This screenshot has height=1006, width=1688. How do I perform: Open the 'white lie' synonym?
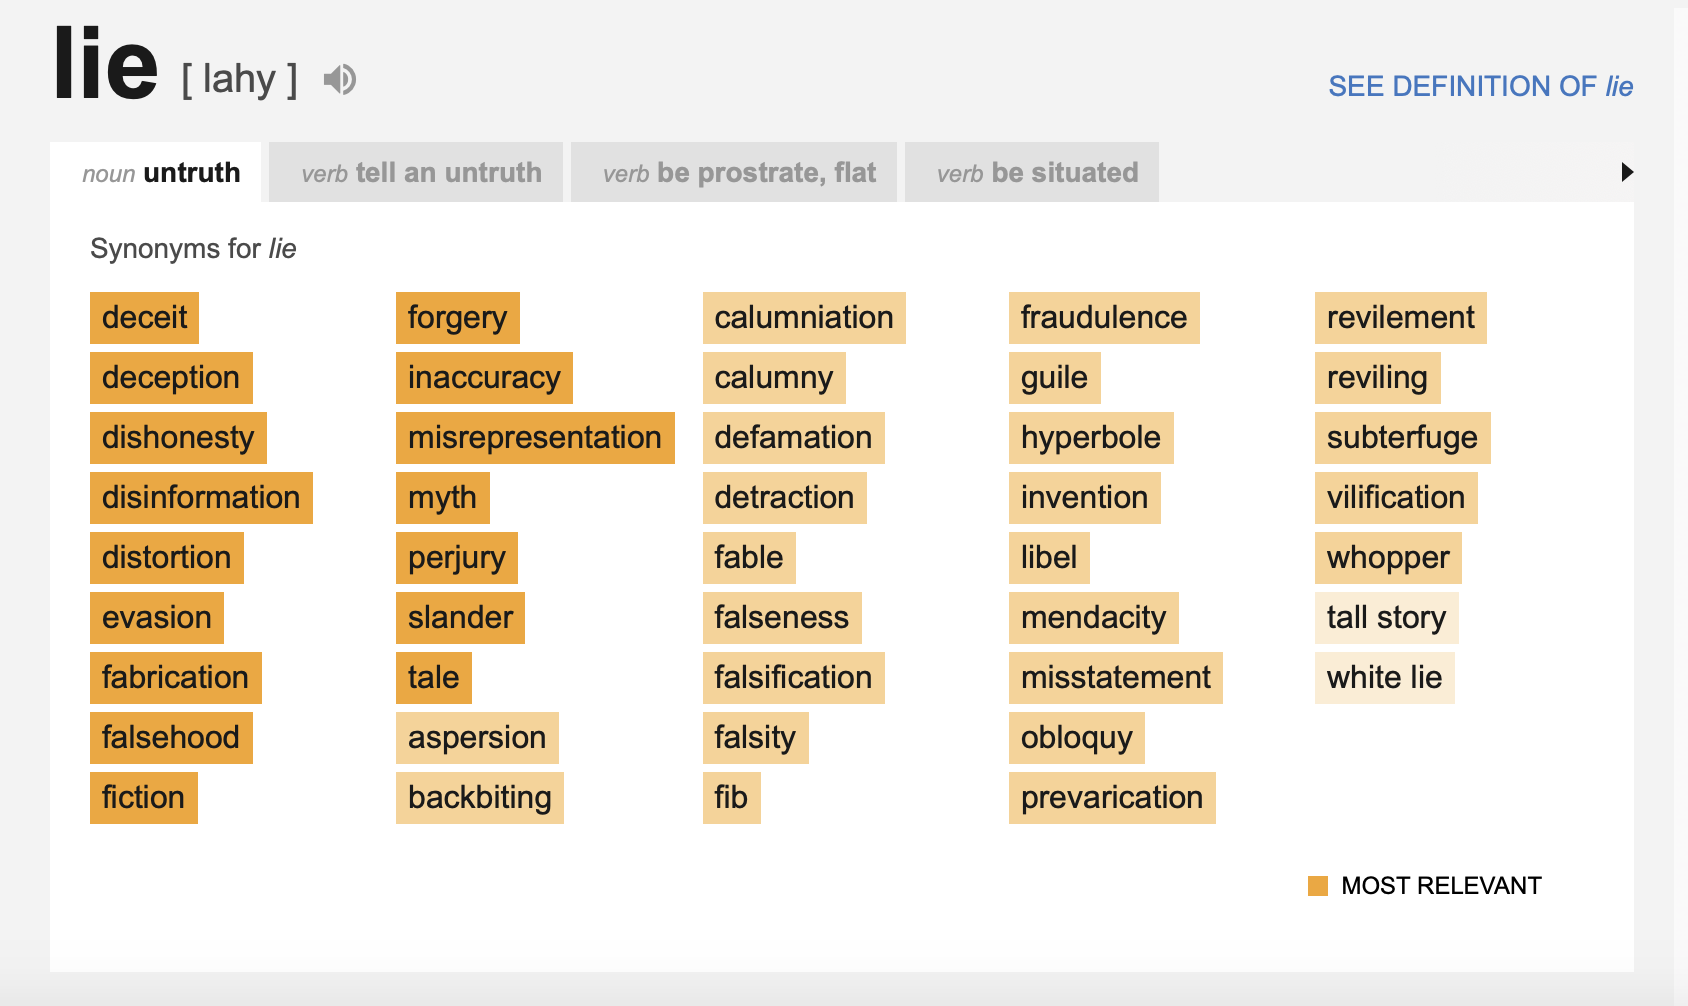1384,678
